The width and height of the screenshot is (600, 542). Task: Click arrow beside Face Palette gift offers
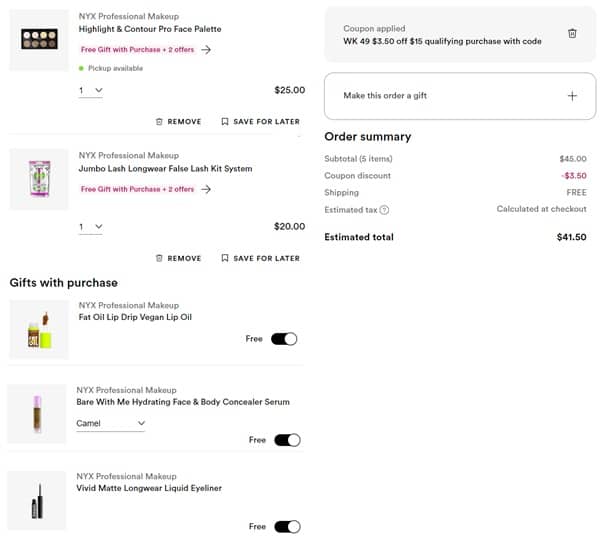point(206,49)
